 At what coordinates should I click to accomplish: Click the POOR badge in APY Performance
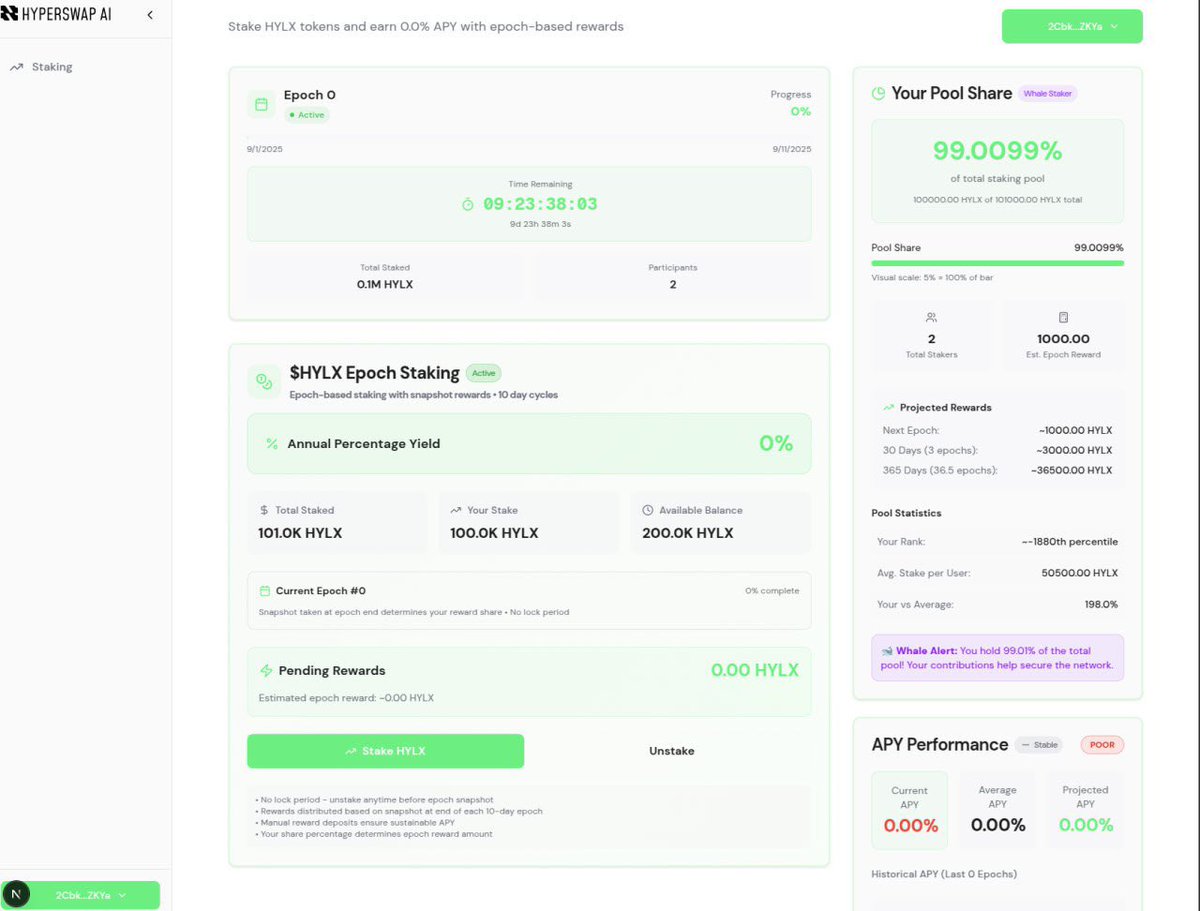[x=1101, y=745]
